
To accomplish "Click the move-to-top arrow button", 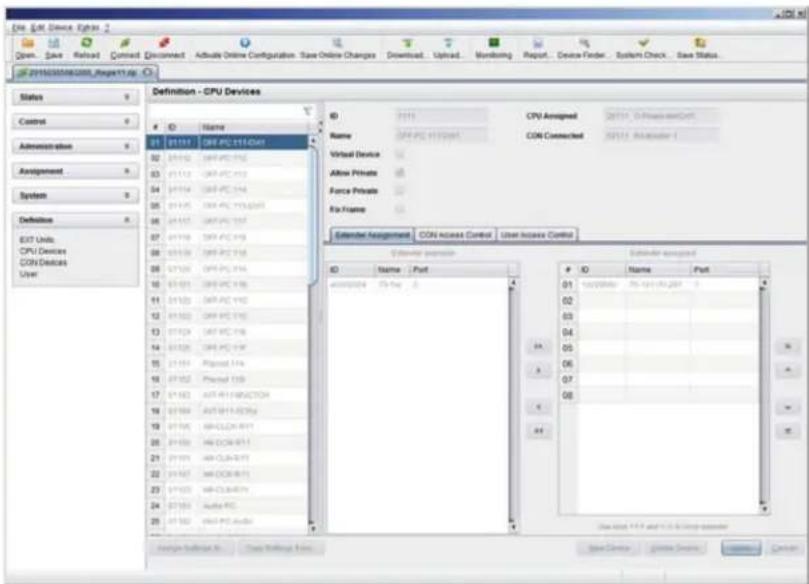I will point(788,346).
